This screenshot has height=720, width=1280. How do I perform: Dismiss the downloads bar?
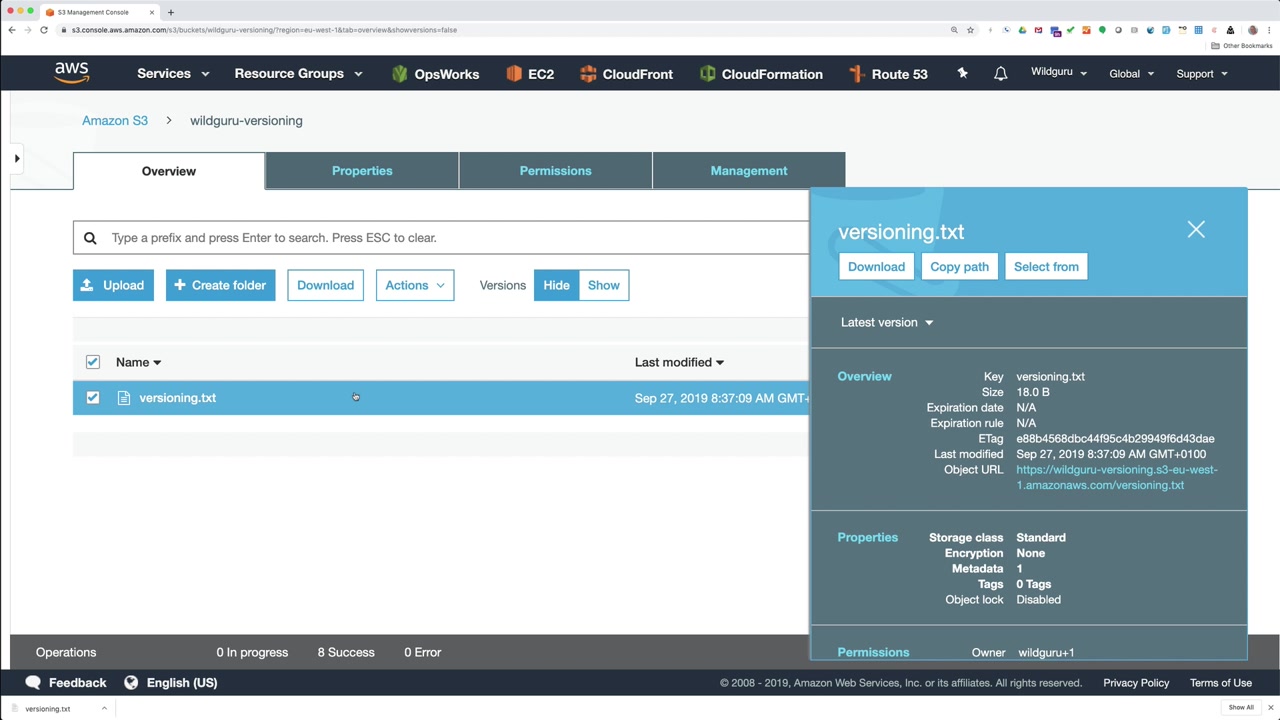click(1270, 708)
